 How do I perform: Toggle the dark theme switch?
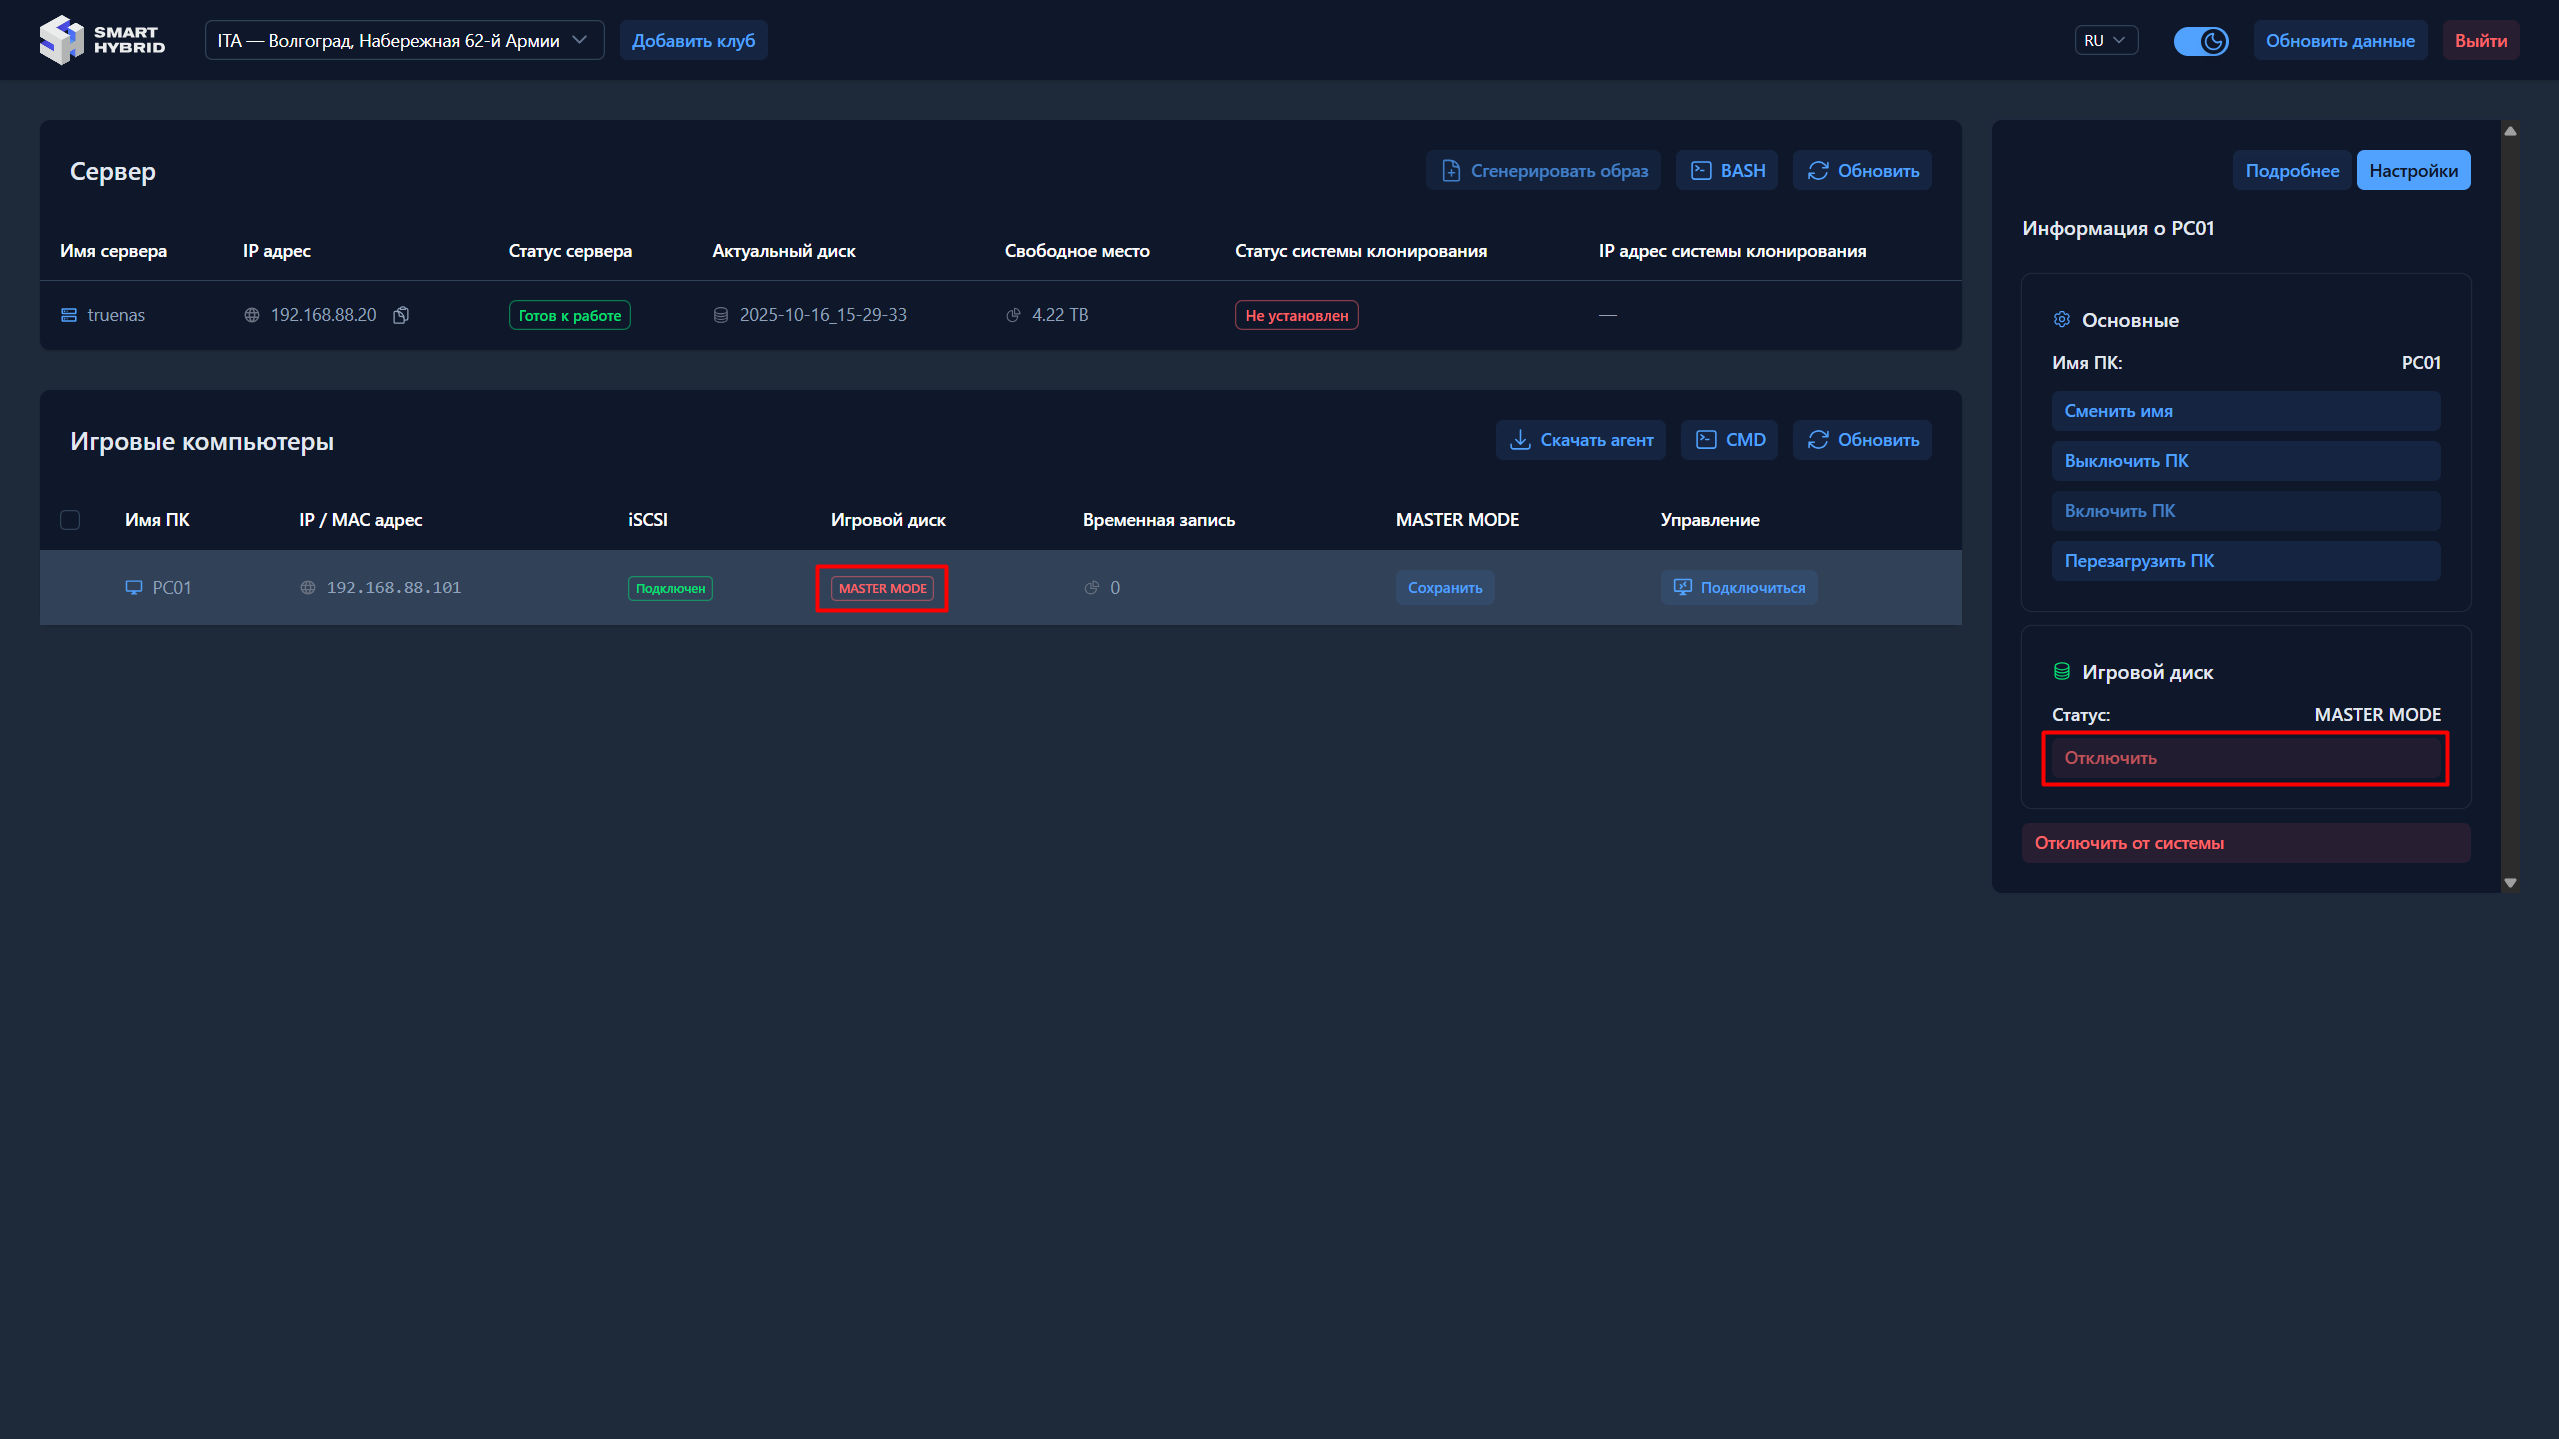pos(2200,41)
